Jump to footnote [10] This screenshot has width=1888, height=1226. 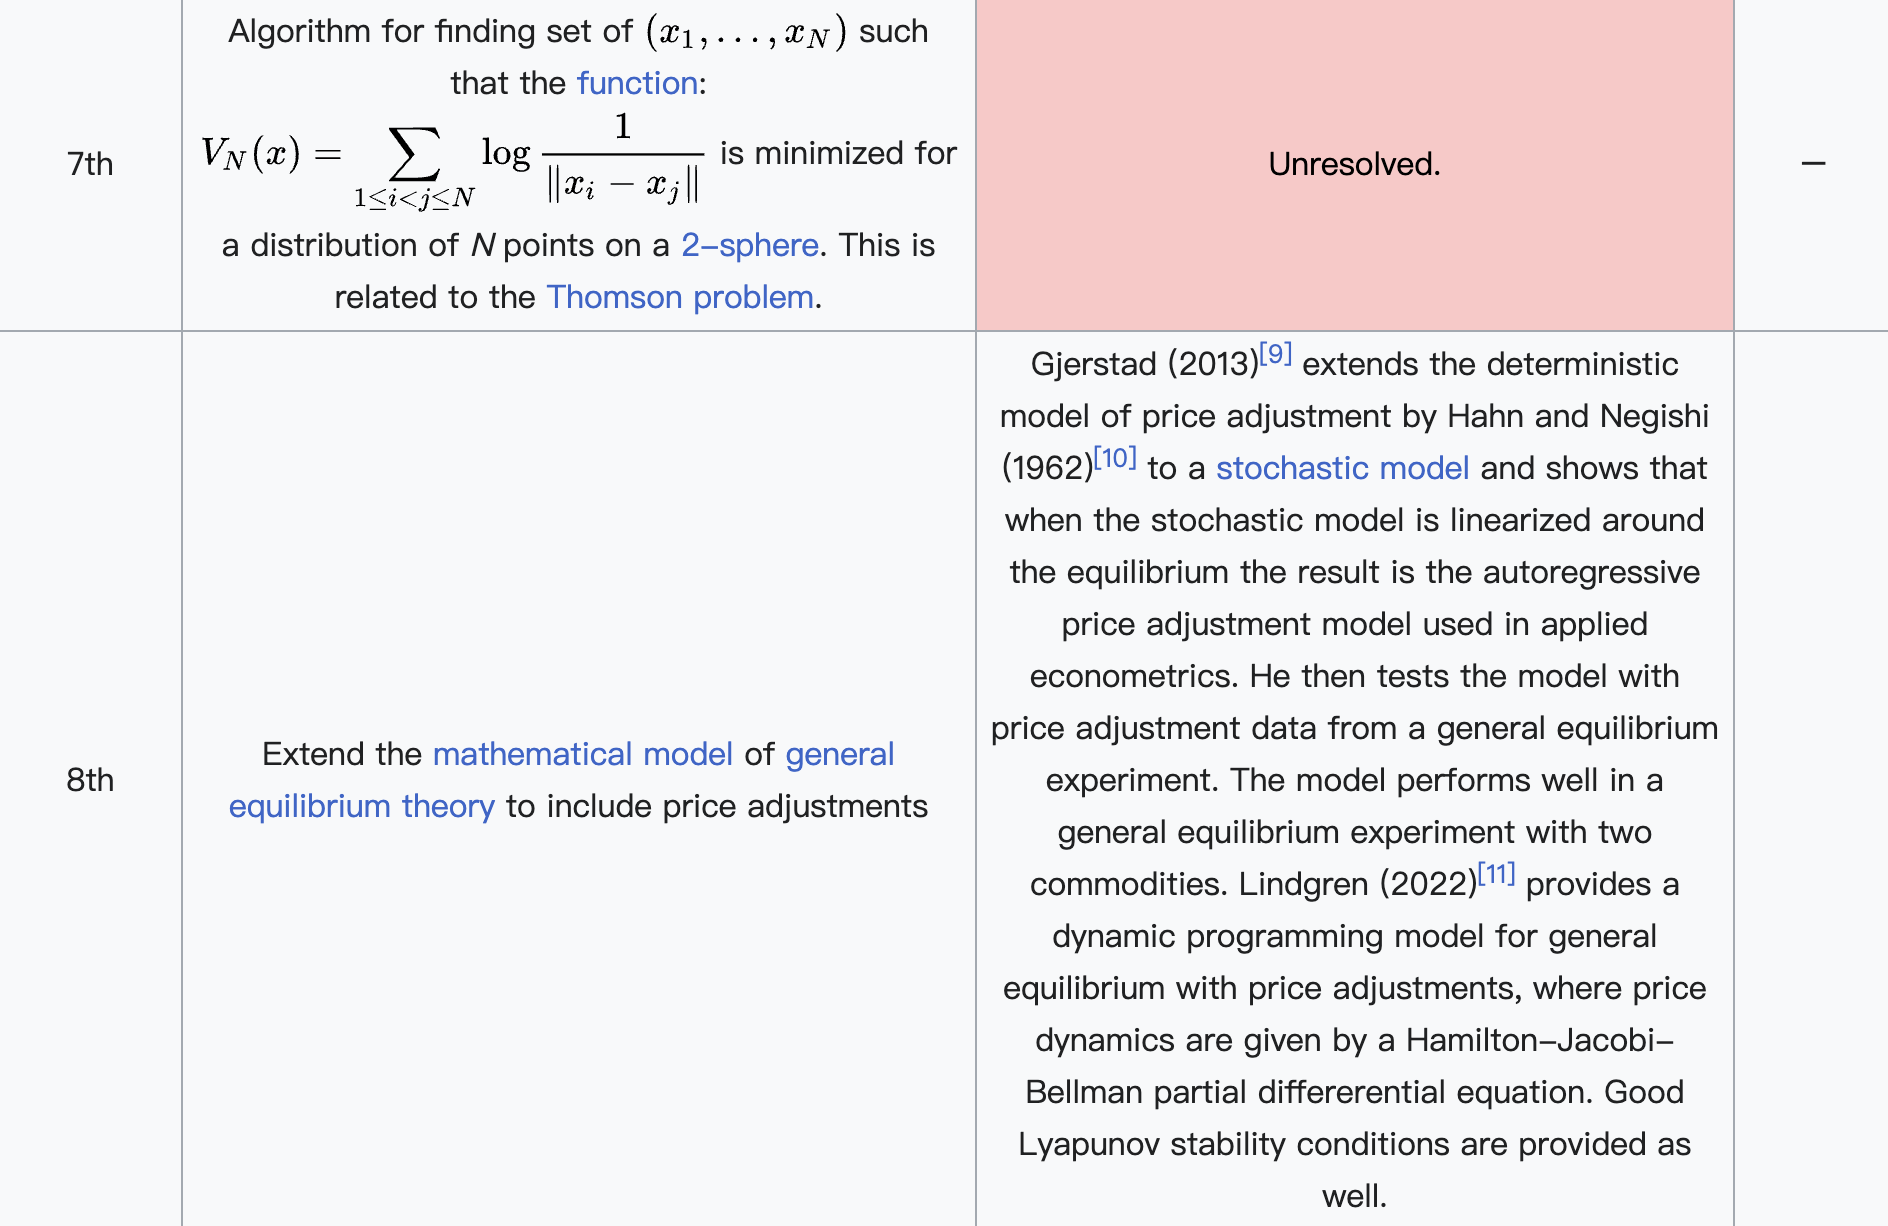coord(1115,458)
